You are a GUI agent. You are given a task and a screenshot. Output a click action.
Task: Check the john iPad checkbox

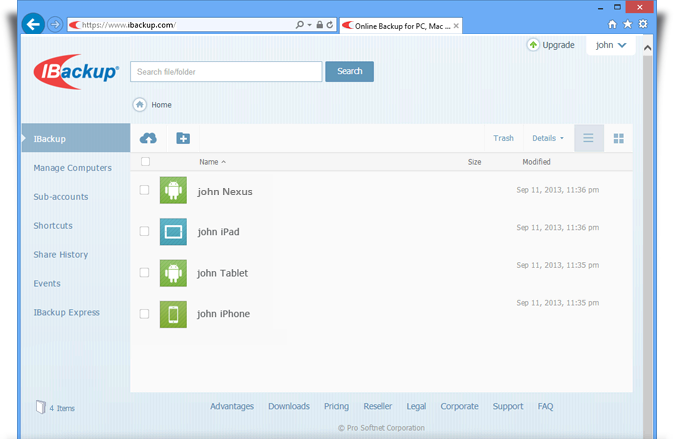click(144, 231)
